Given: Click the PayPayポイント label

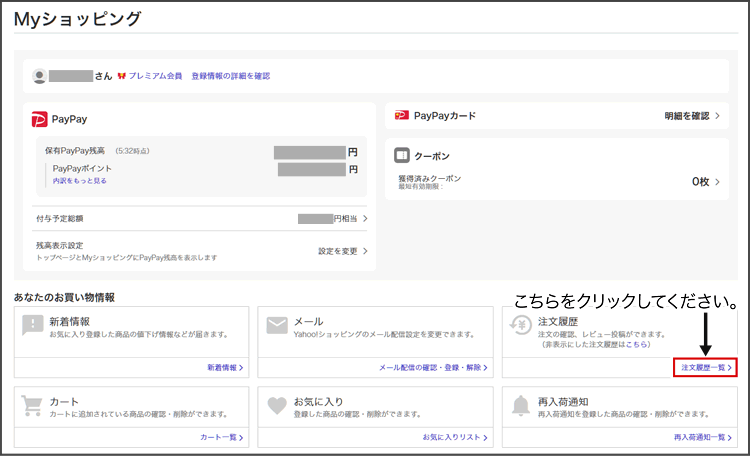Looking at the screenshot, I should 82,168.
